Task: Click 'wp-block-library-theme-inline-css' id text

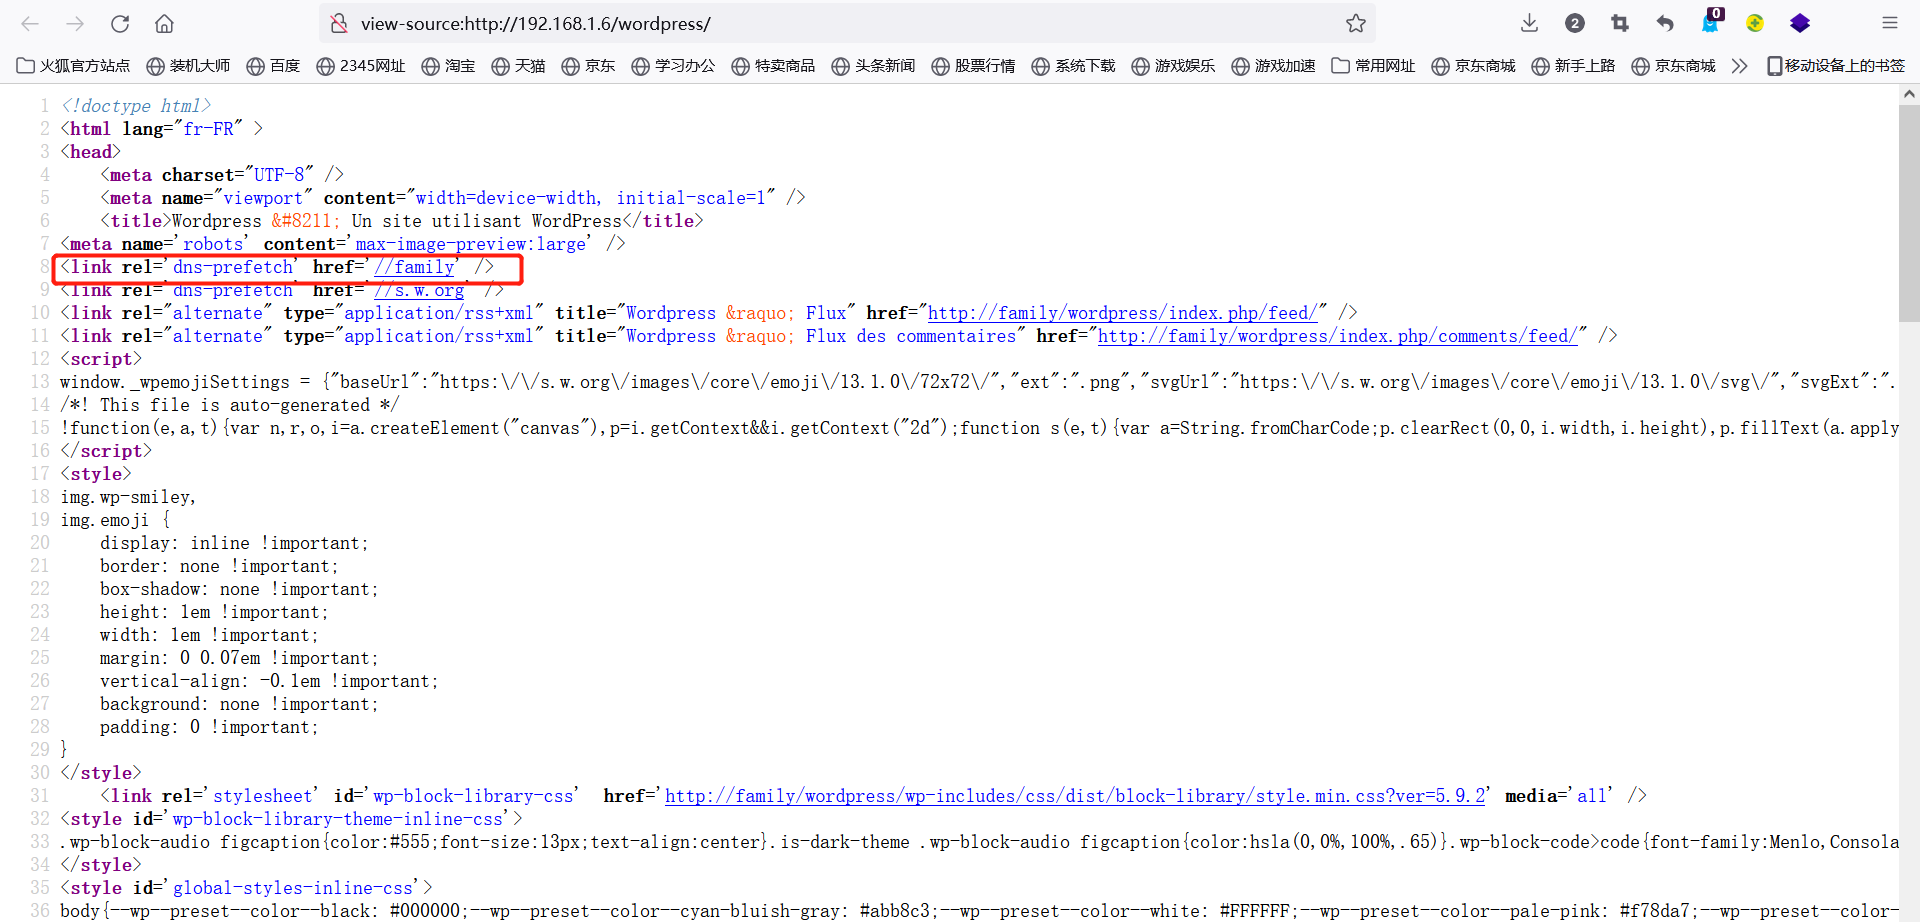Action: pyautogui.click(x=338, y=819)
